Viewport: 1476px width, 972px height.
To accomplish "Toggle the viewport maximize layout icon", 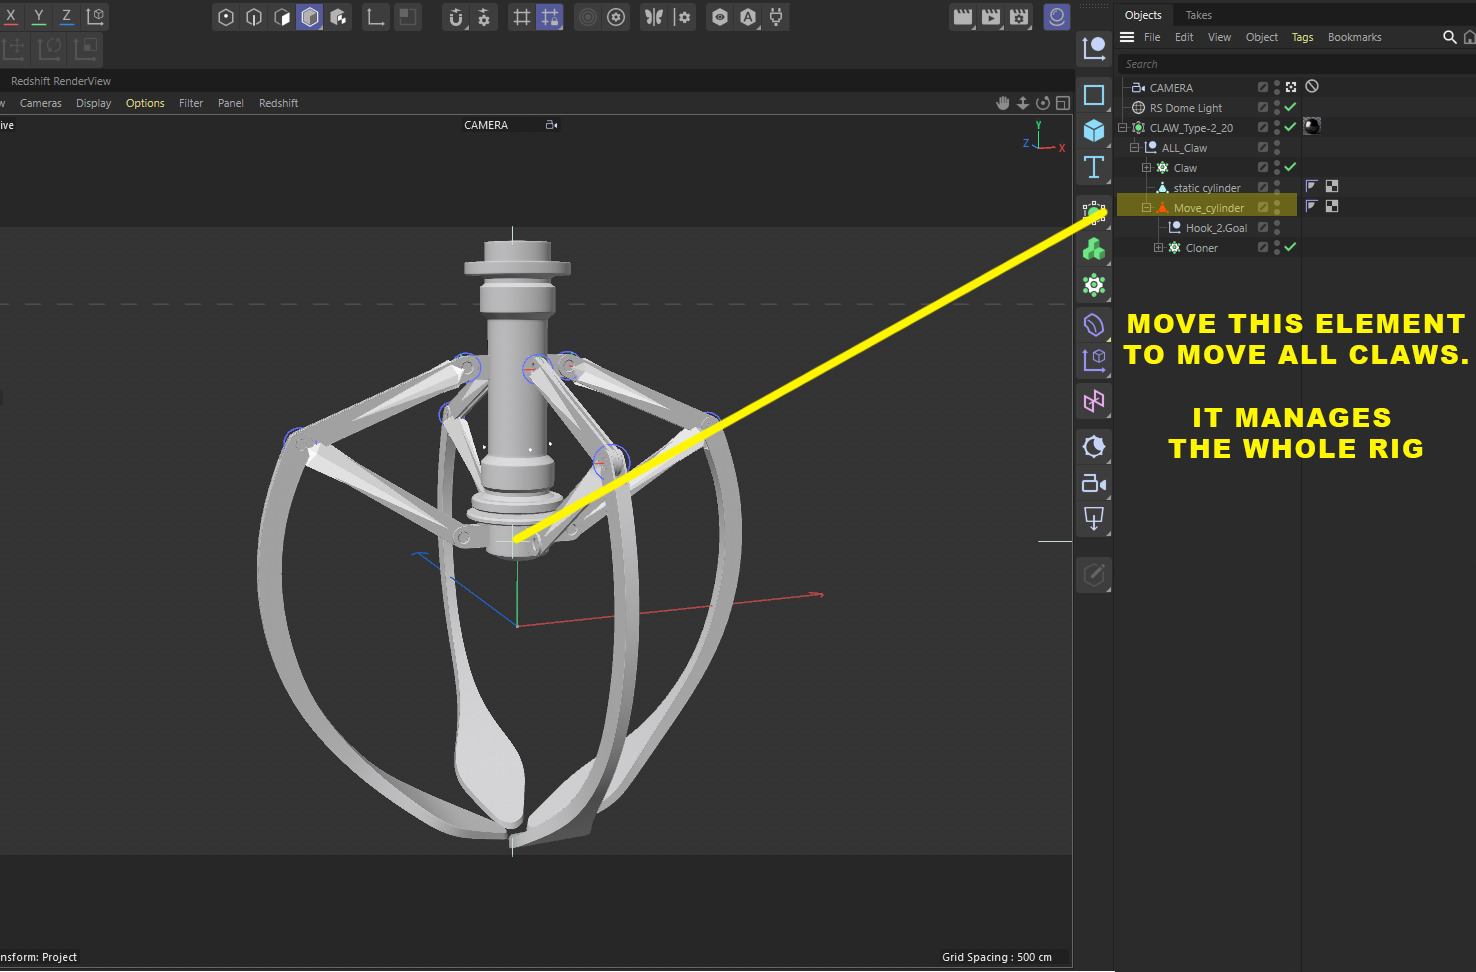I will point(1063,103).
